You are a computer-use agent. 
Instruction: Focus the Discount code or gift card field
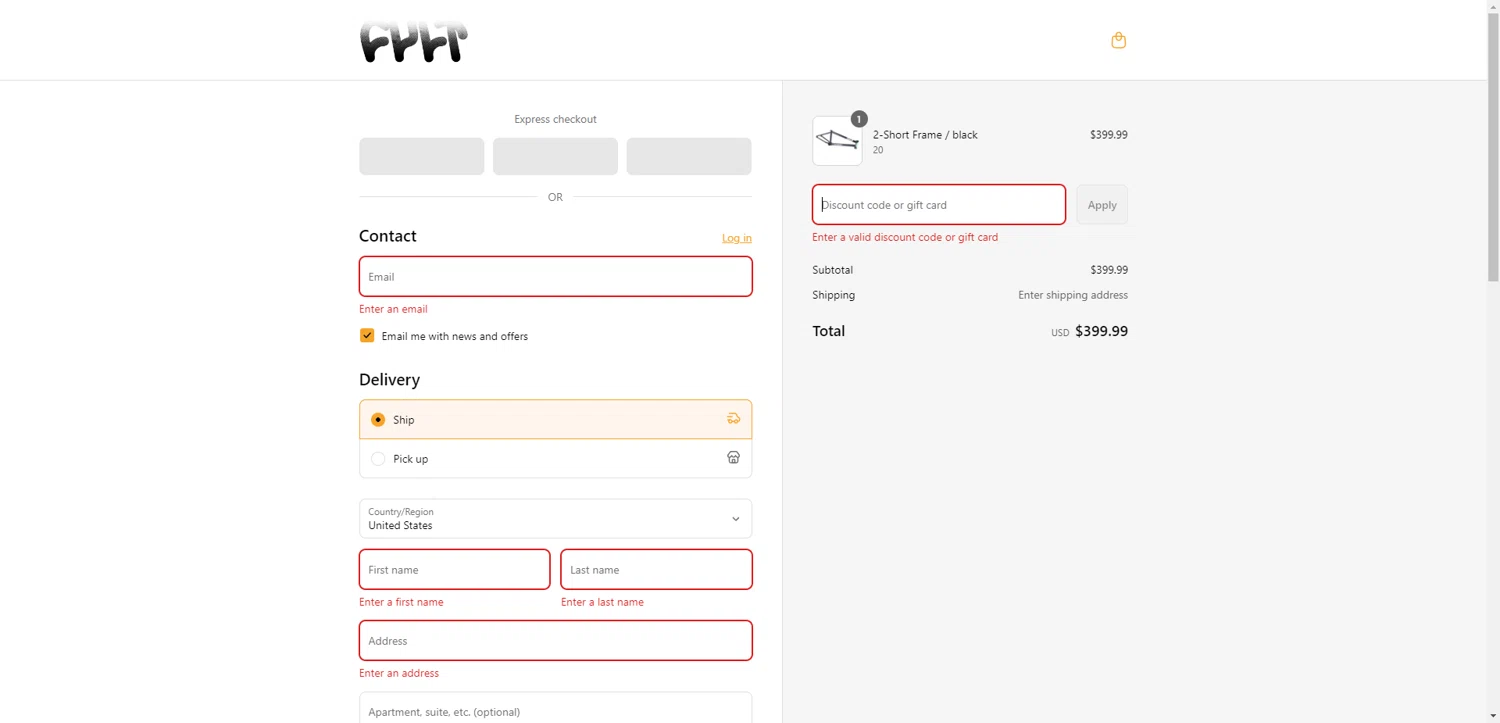click(938, 205)
